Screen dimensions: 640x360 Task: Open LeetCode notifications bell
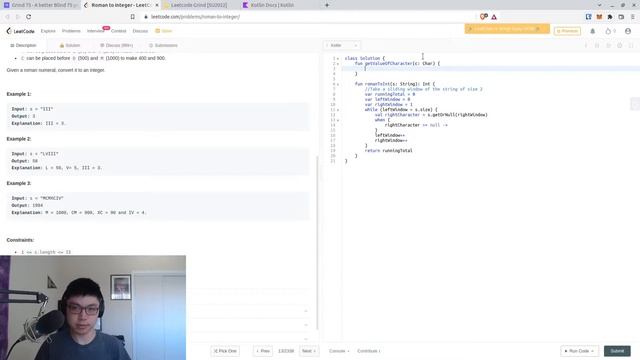593,31
